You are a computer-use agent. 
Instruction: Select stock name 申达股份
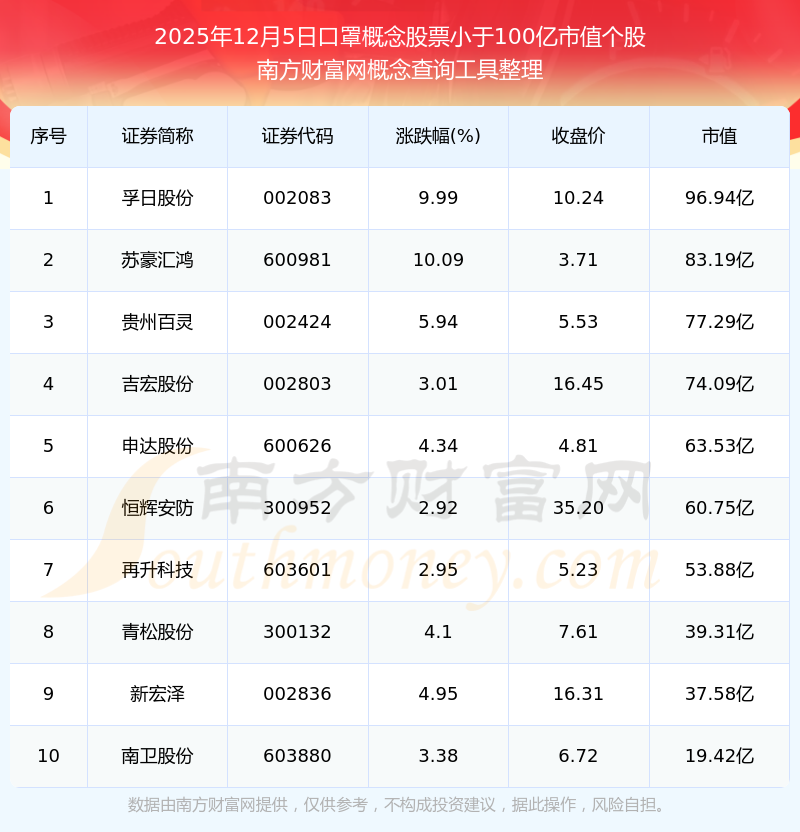158,446
